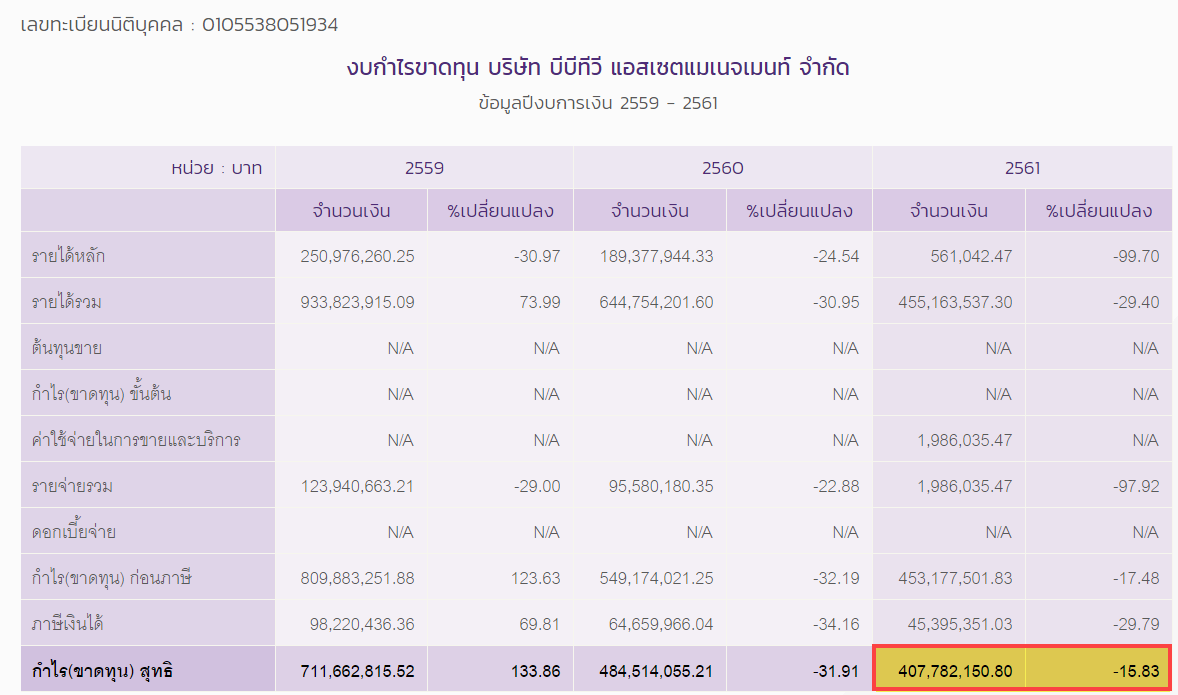Select the 2559 year column header
Screen dimensions: 1178x695
[x=424, y=168]
